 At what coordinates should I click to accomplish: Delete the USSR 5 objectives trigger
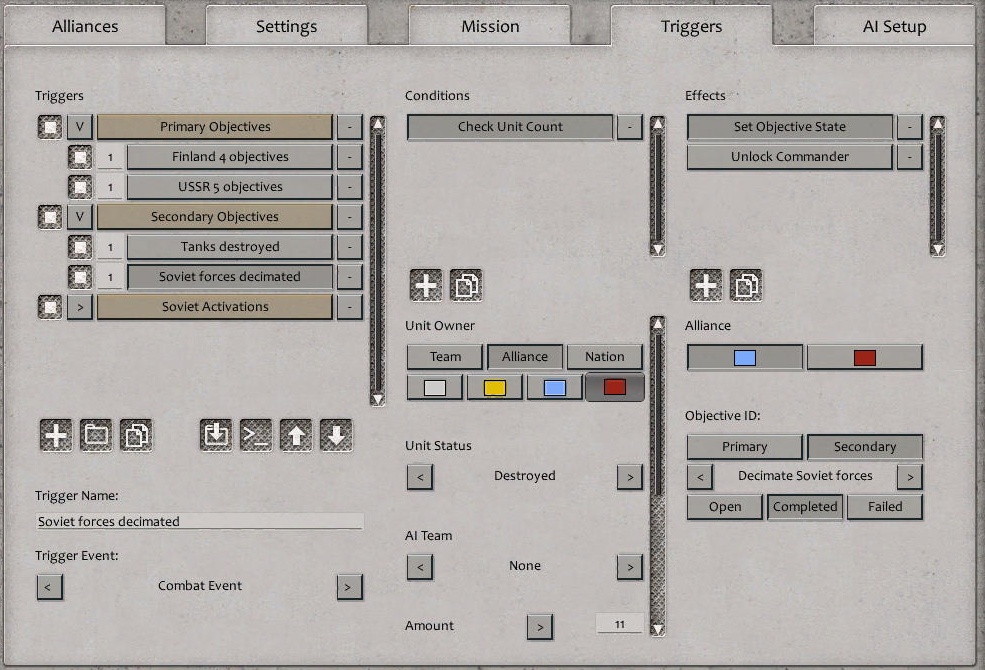click(x=350, y=187)
